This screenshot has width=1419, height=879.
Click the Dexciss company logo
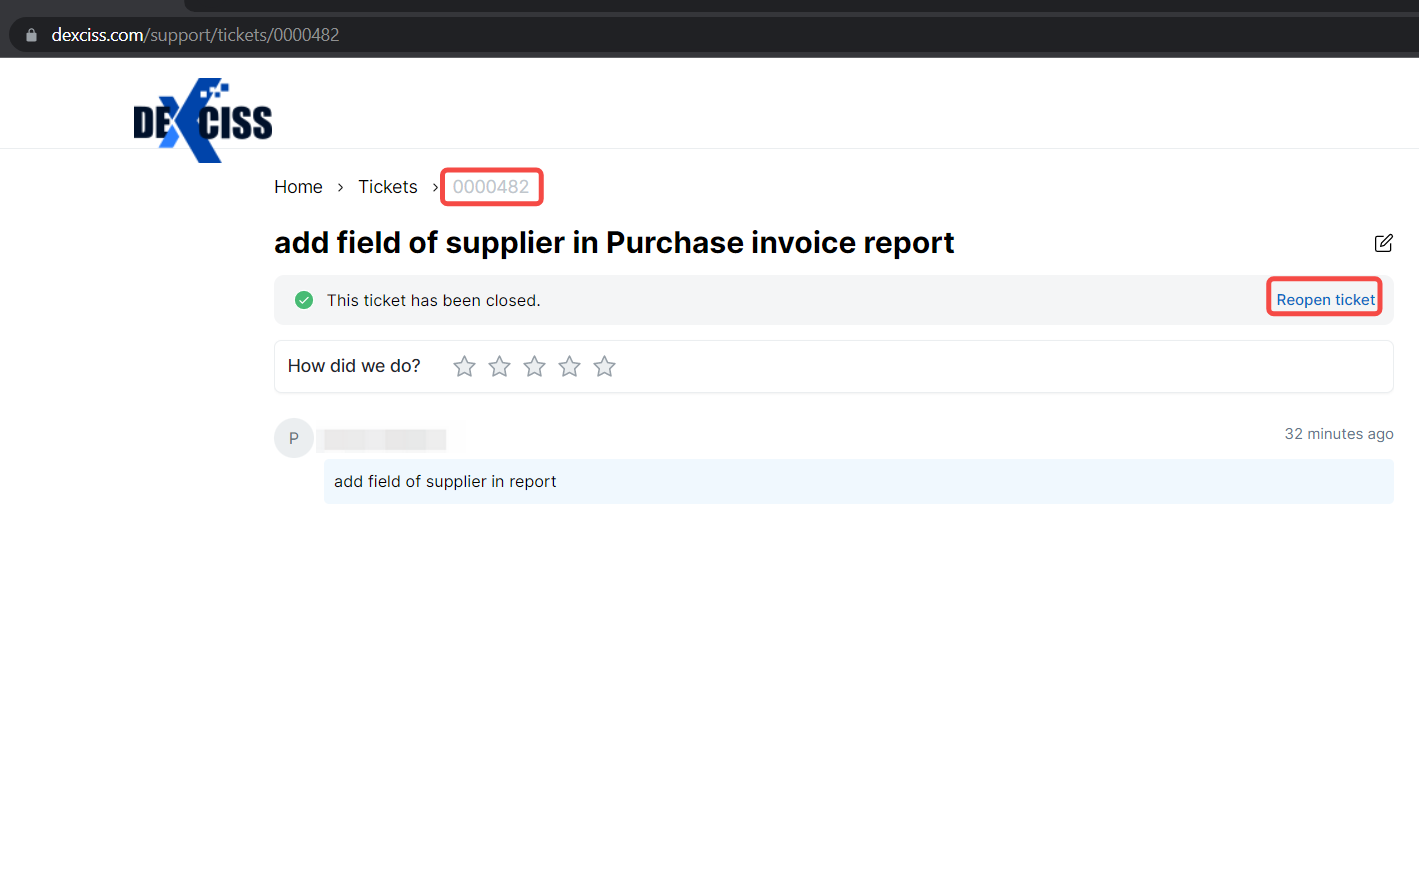tap(203, 119)
